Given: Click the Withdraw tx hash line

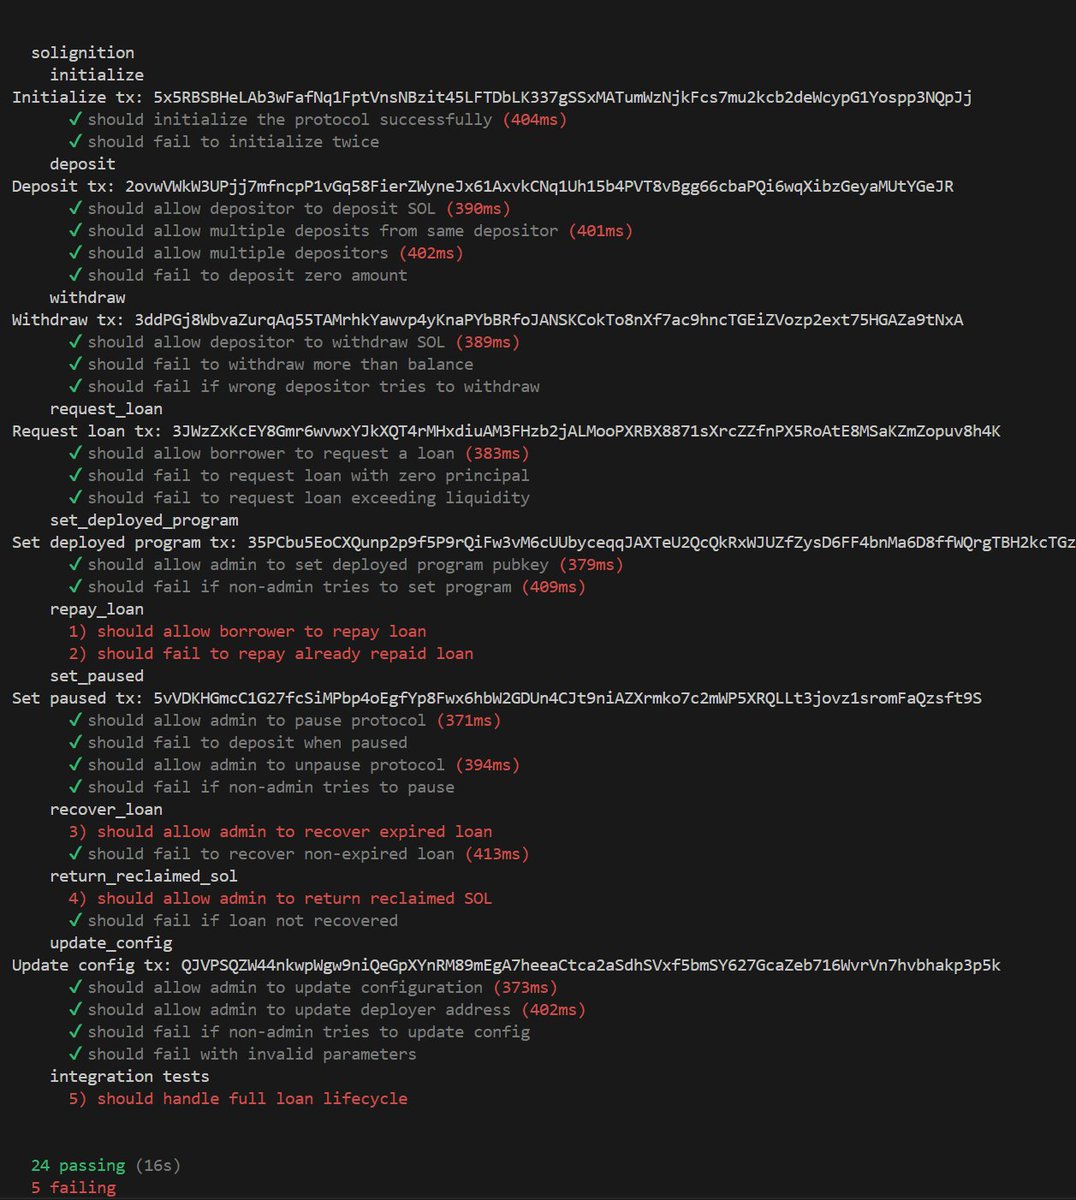Looking at the screenshot, I should [488, 320].
